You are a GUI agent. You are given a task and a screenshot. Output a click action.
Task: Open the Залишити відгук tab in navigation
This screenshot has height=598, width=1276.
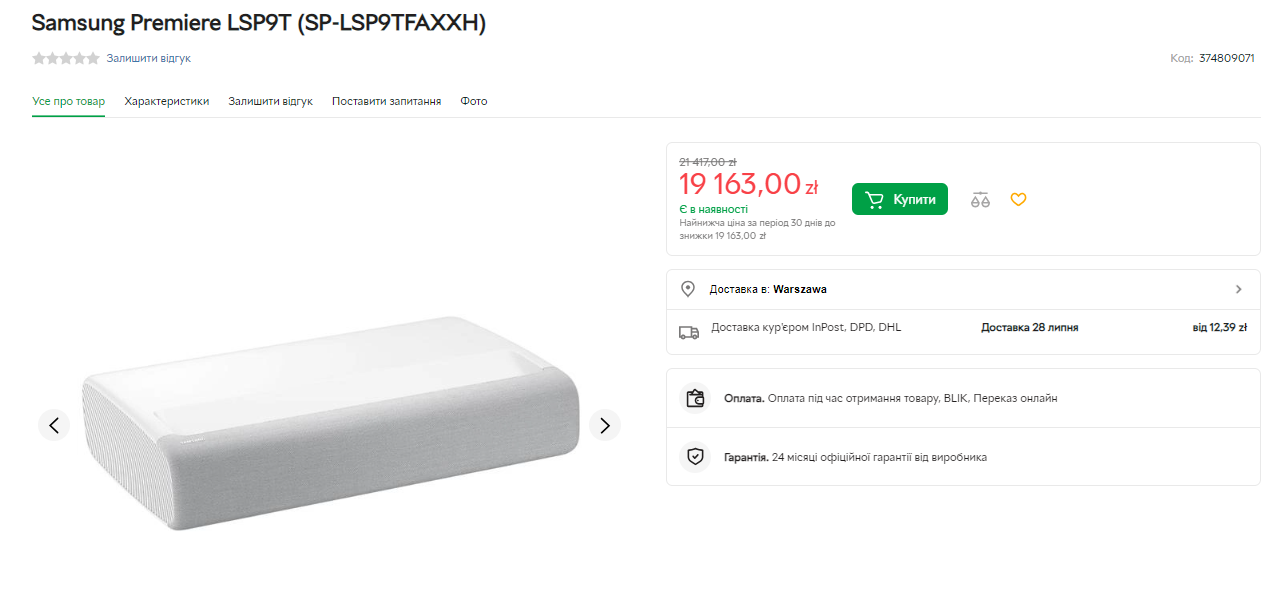(x=270, y=101)
